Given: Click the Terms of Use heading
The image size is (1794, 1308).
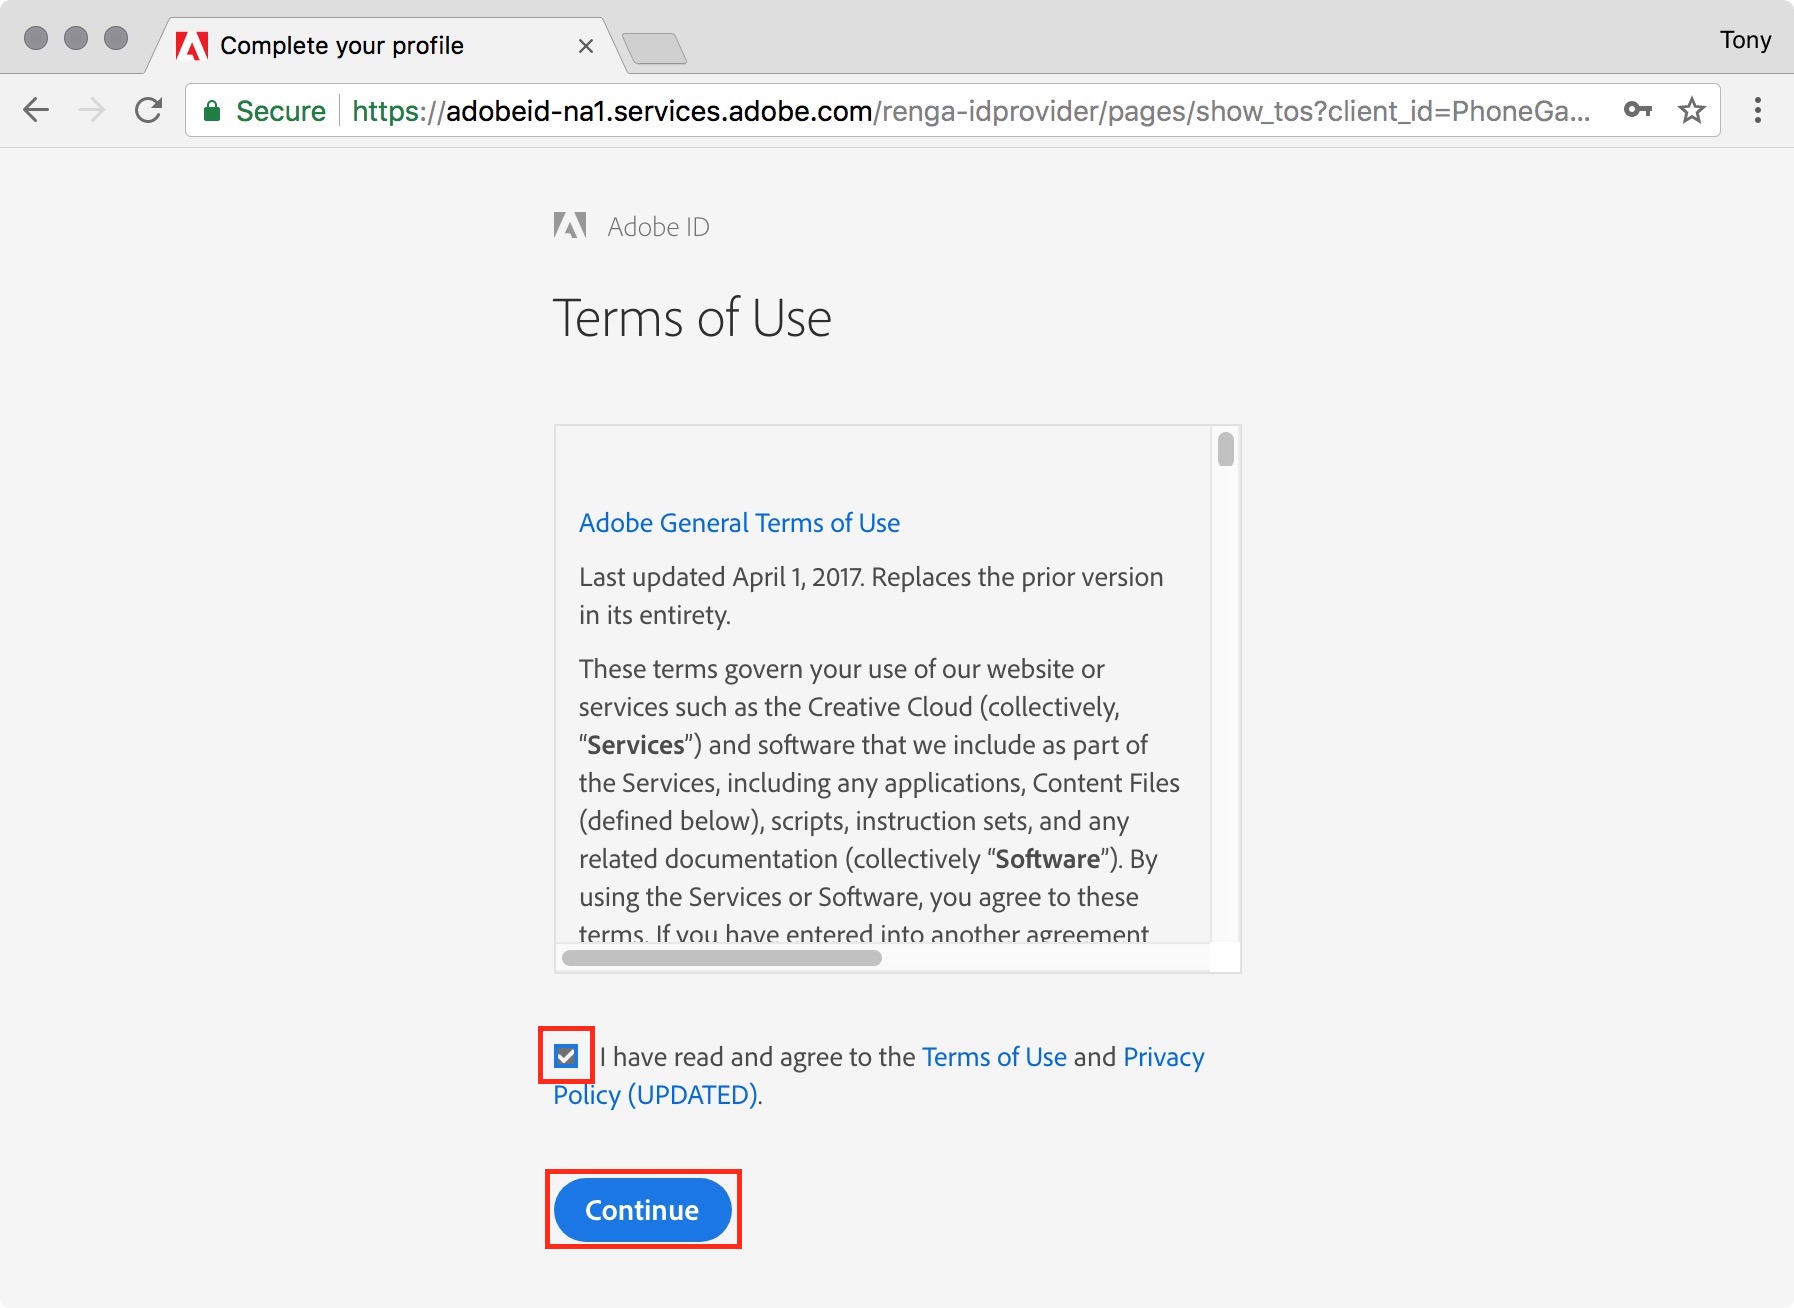Looking at the screenshot, I should (692, 318).
